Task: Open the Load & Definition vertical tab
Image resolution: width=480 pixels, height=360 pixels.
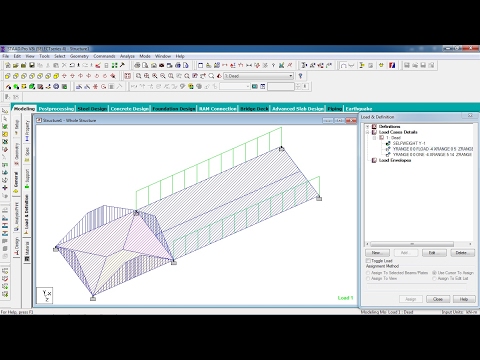Action: [27, 215]
